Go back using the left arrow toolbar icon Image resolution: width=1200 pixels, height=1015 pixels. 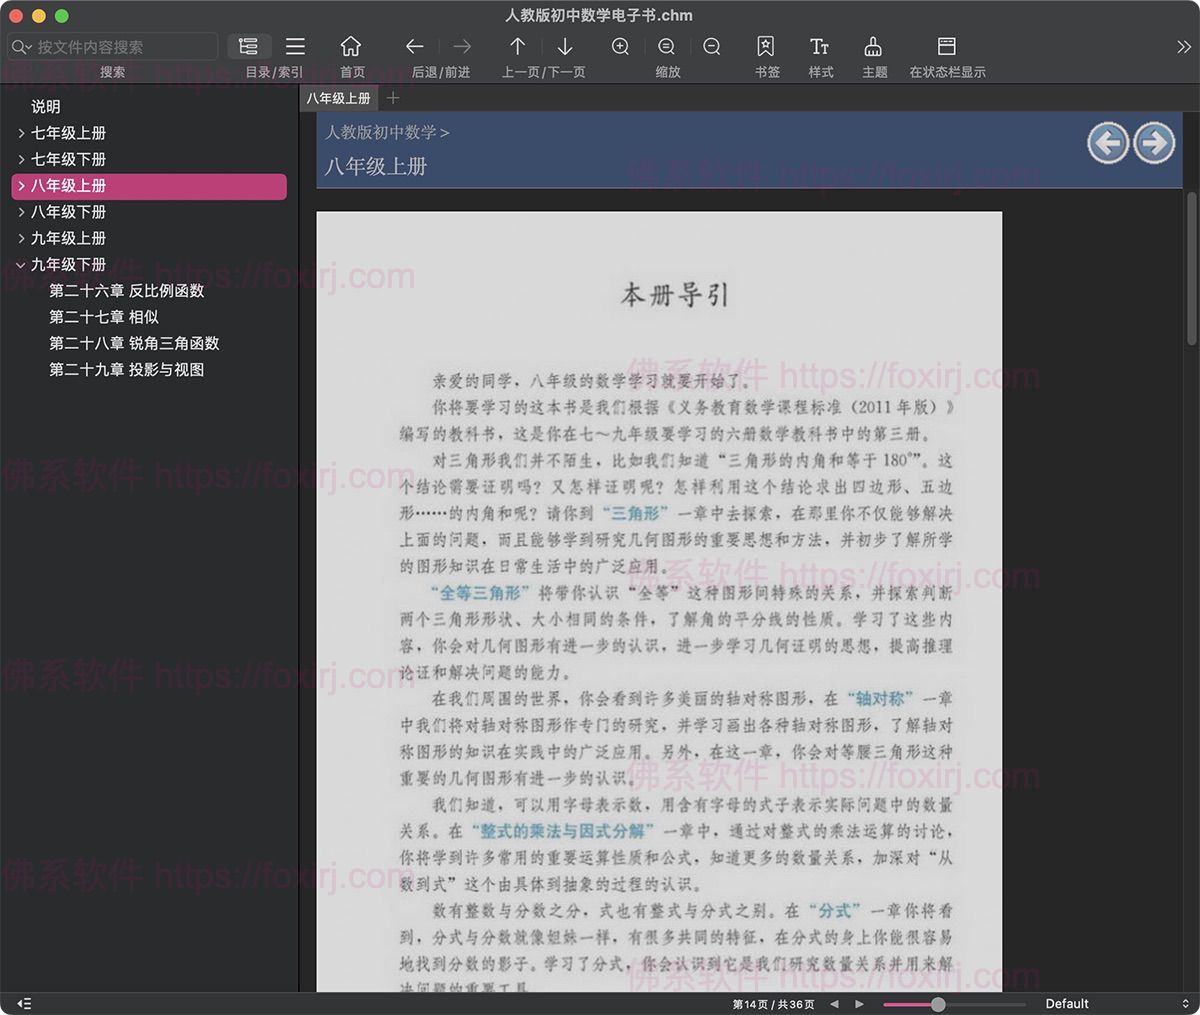[415, 47]
